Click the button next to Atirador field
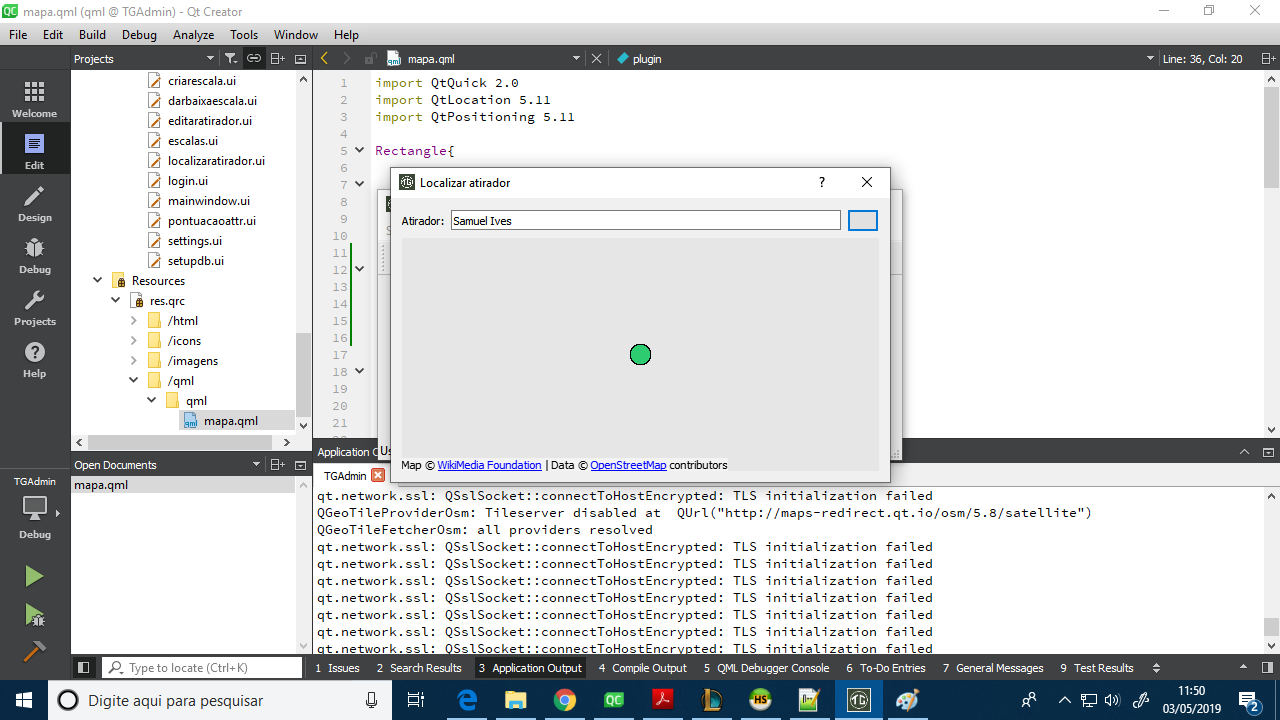Image resolution: width=1280 pixels, height=720 pixels. tap(862, 221)
